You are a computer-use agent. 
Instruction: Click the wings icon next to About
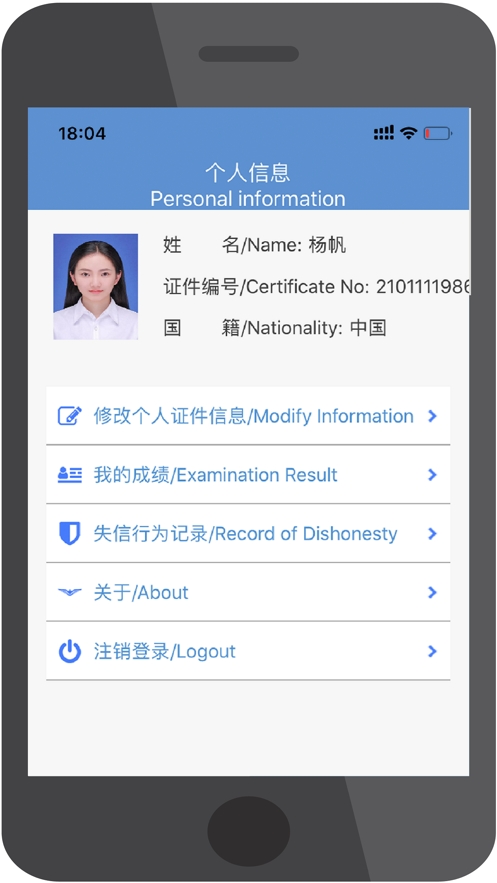coord(70,592)
